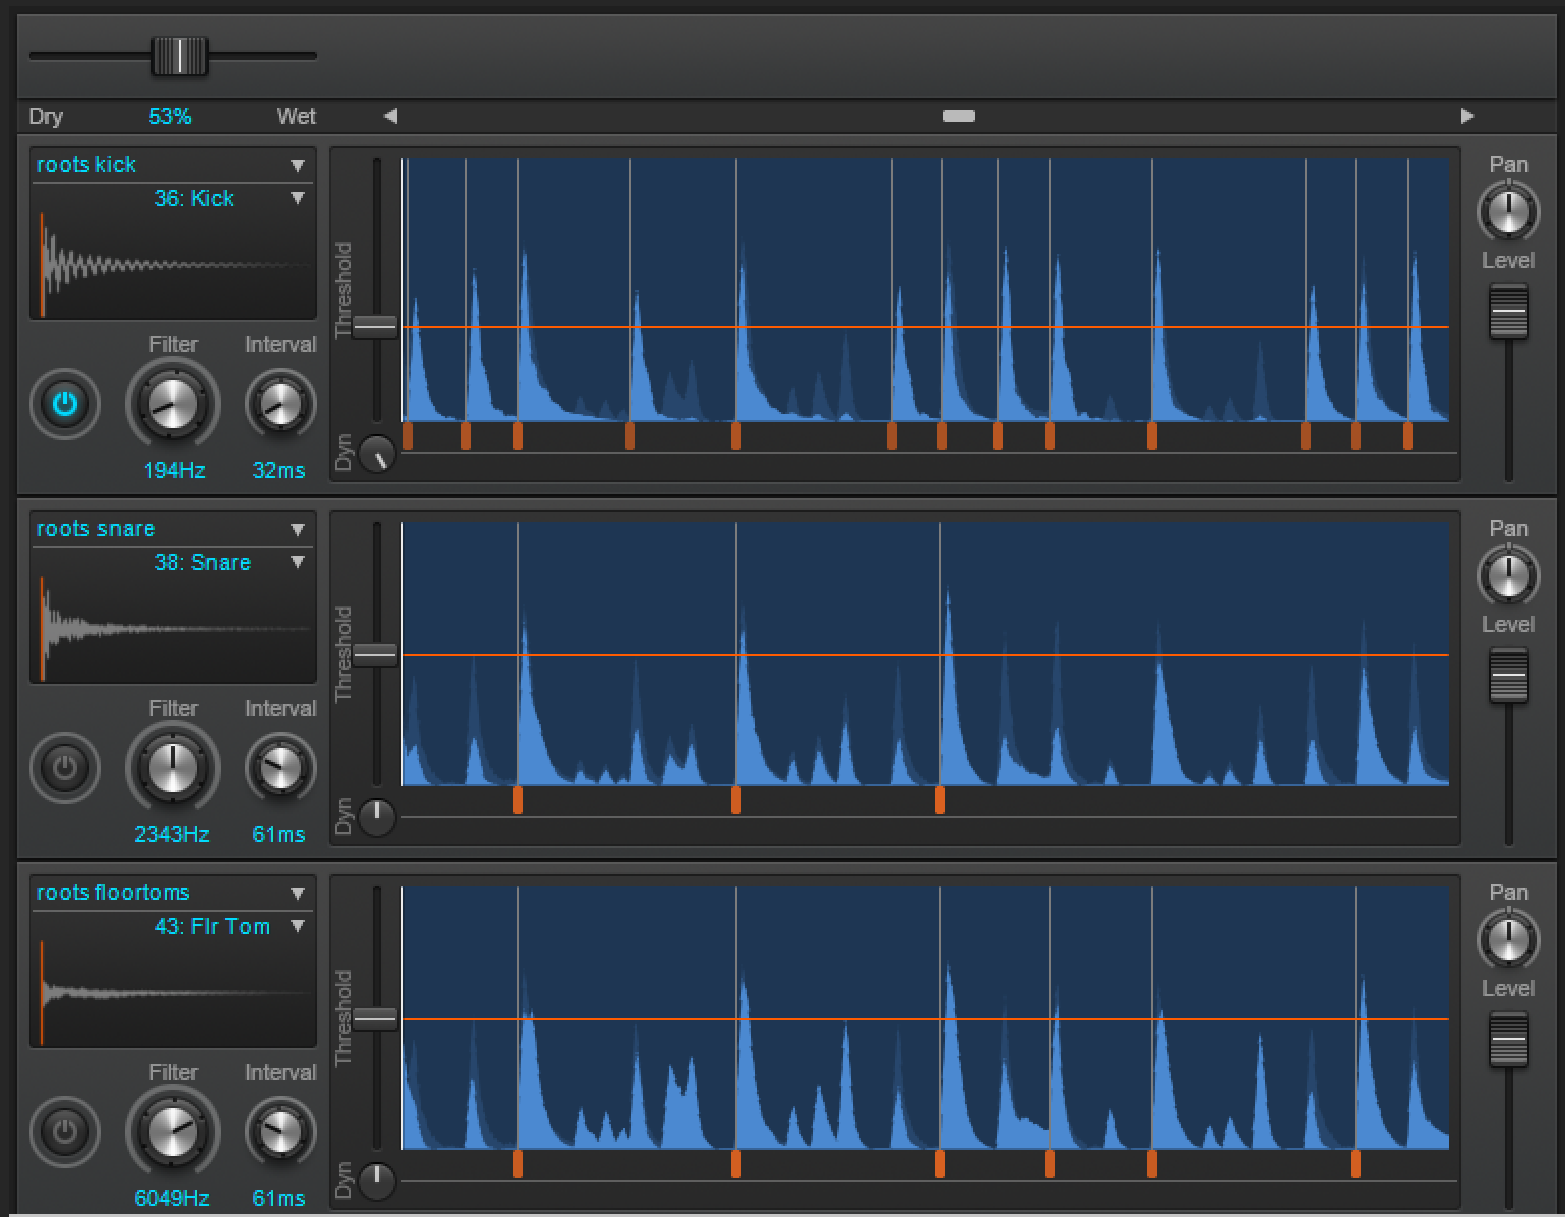Enable the roots snare power button

pos(65,768)
